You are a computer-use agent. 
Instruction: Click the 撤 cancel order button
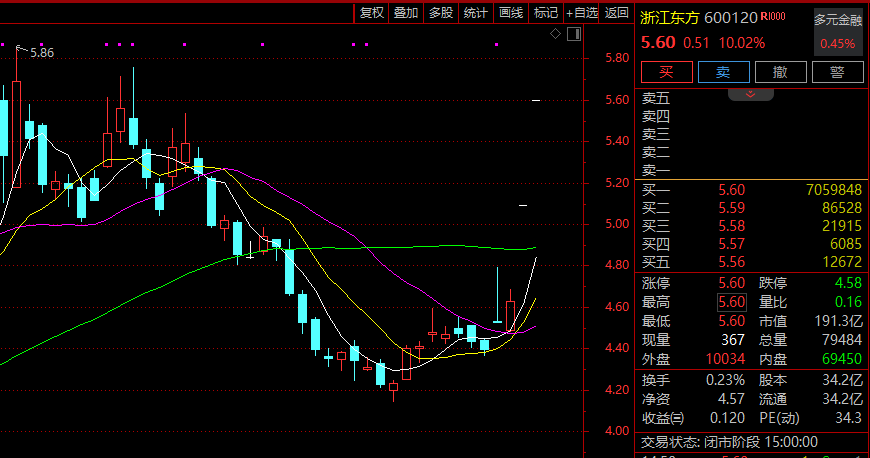[x=781, y=72]
